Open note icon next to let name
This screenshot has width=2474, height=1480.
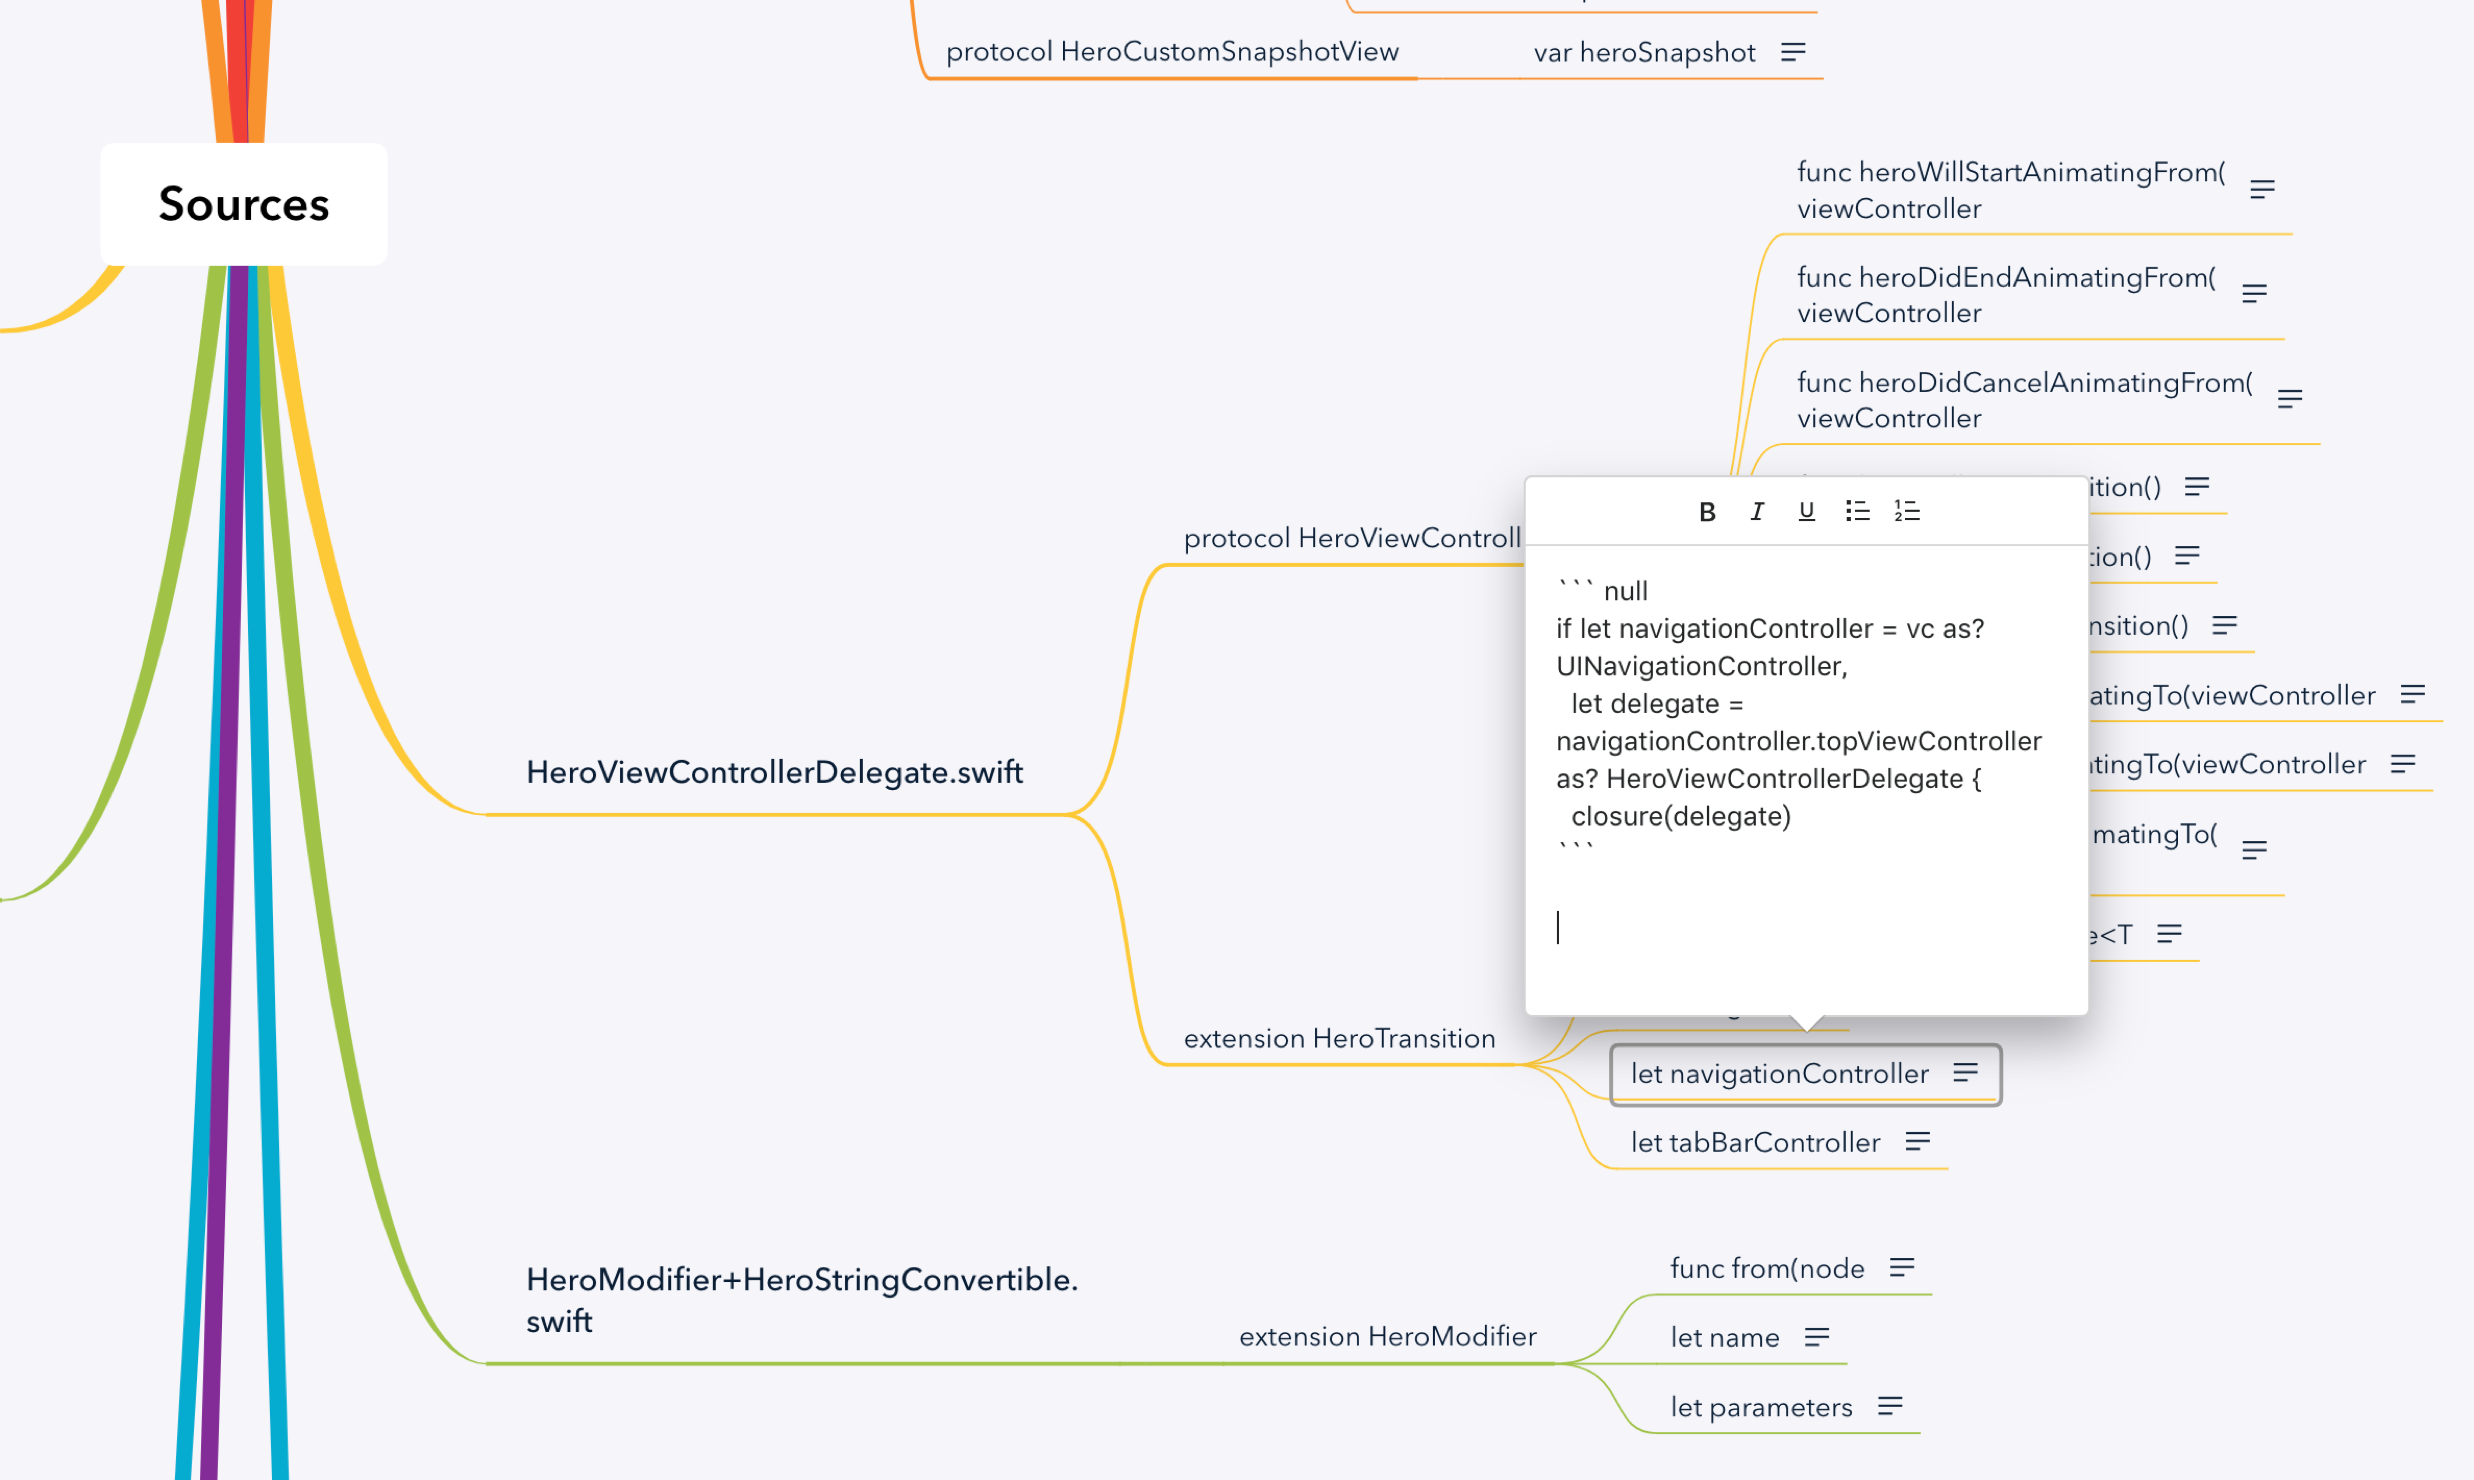tap(1817, 1337)
